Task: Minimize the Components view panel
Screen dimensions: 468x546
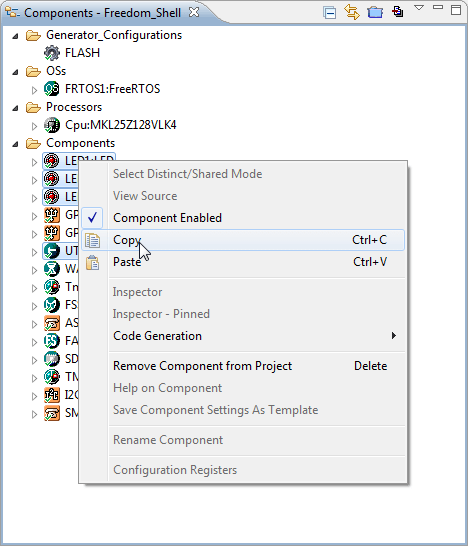Action: coord(438,7)
